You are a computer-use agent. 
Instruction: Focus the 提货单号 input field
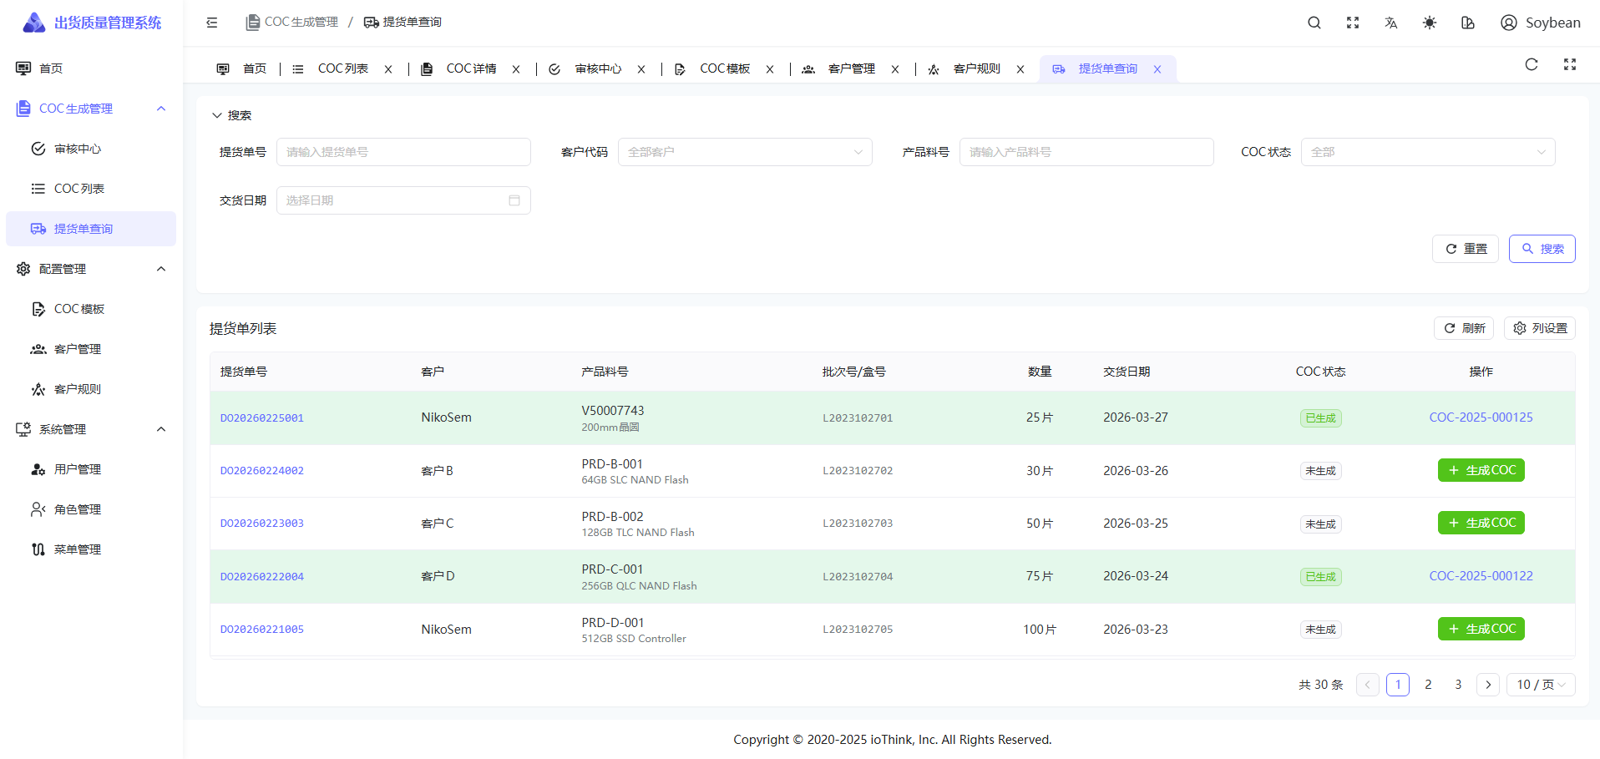click(403, 152)
